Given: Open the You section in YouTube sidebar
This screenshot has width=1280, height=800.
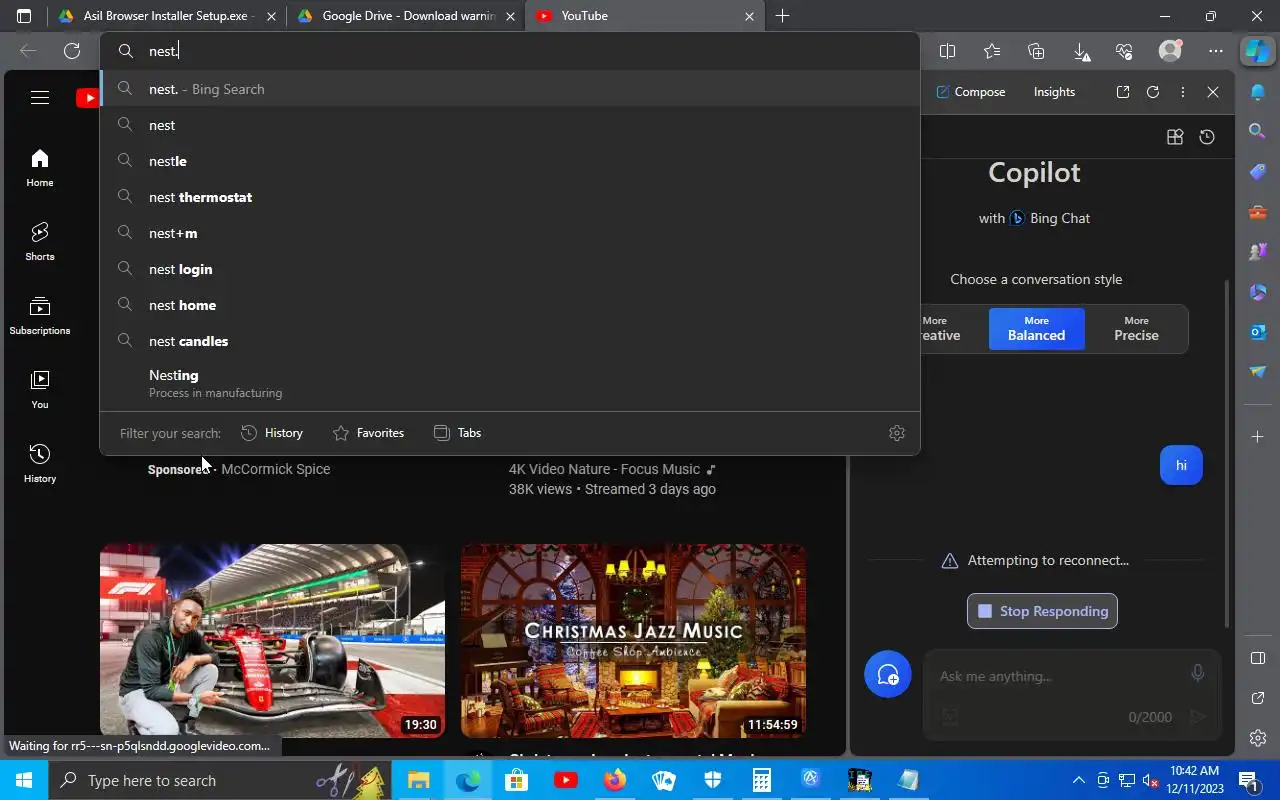Looking at the screenshot, I should [40, 390].
